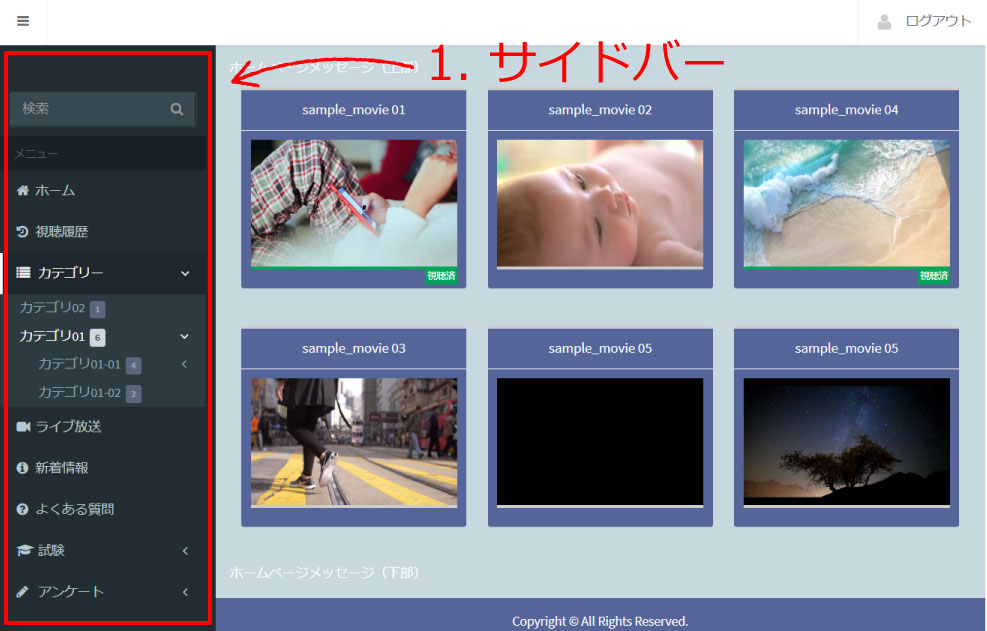Open the sample_movie 02 baby video thumbnail

(600, 204)
